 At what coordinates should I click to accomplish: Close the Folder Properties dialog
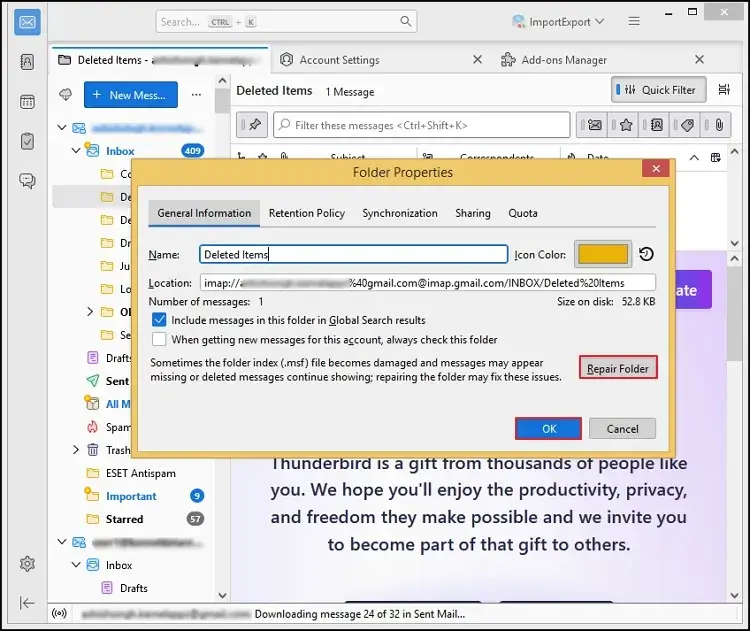click(x=656, y=168)
